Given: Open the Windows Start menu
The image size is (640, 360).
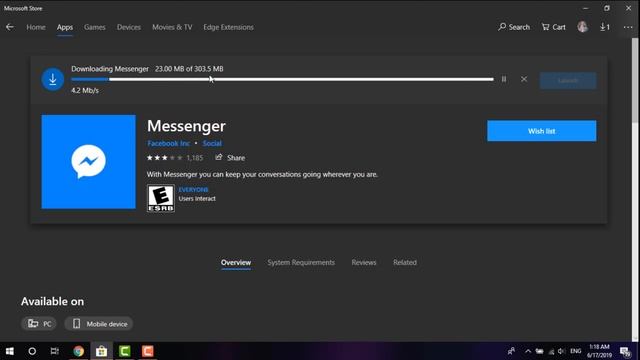Looking at the screenshot, I should point(10,351).
